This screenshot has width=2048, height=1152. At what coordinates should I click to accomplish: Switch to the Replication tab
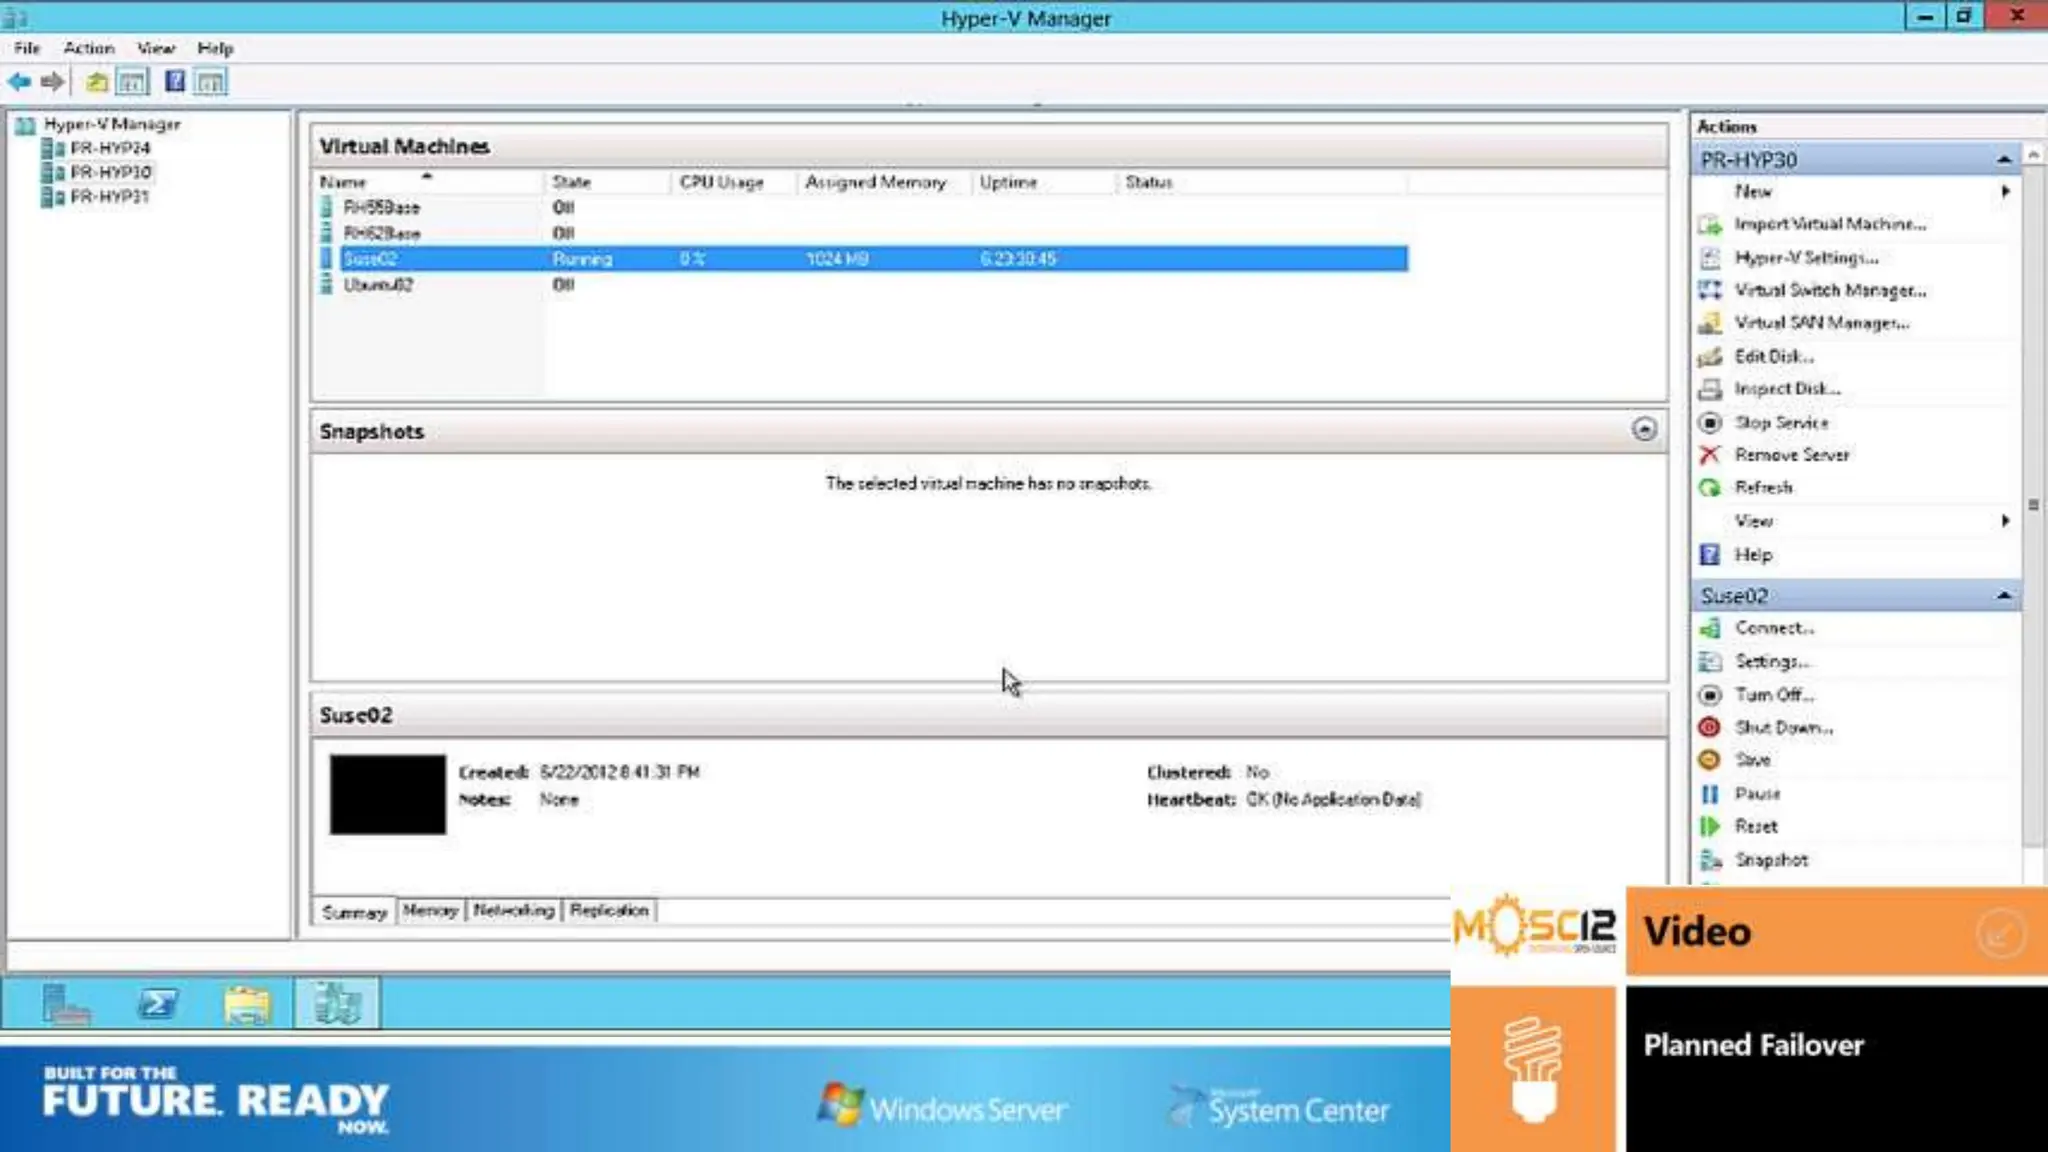pyautogui.click(x=609, y=911)
